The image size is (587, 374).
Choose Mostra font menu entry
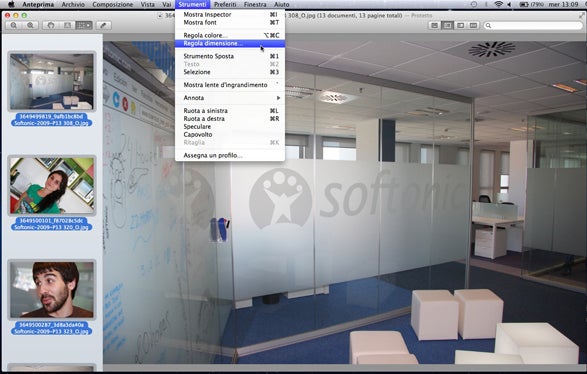(230, 22)
